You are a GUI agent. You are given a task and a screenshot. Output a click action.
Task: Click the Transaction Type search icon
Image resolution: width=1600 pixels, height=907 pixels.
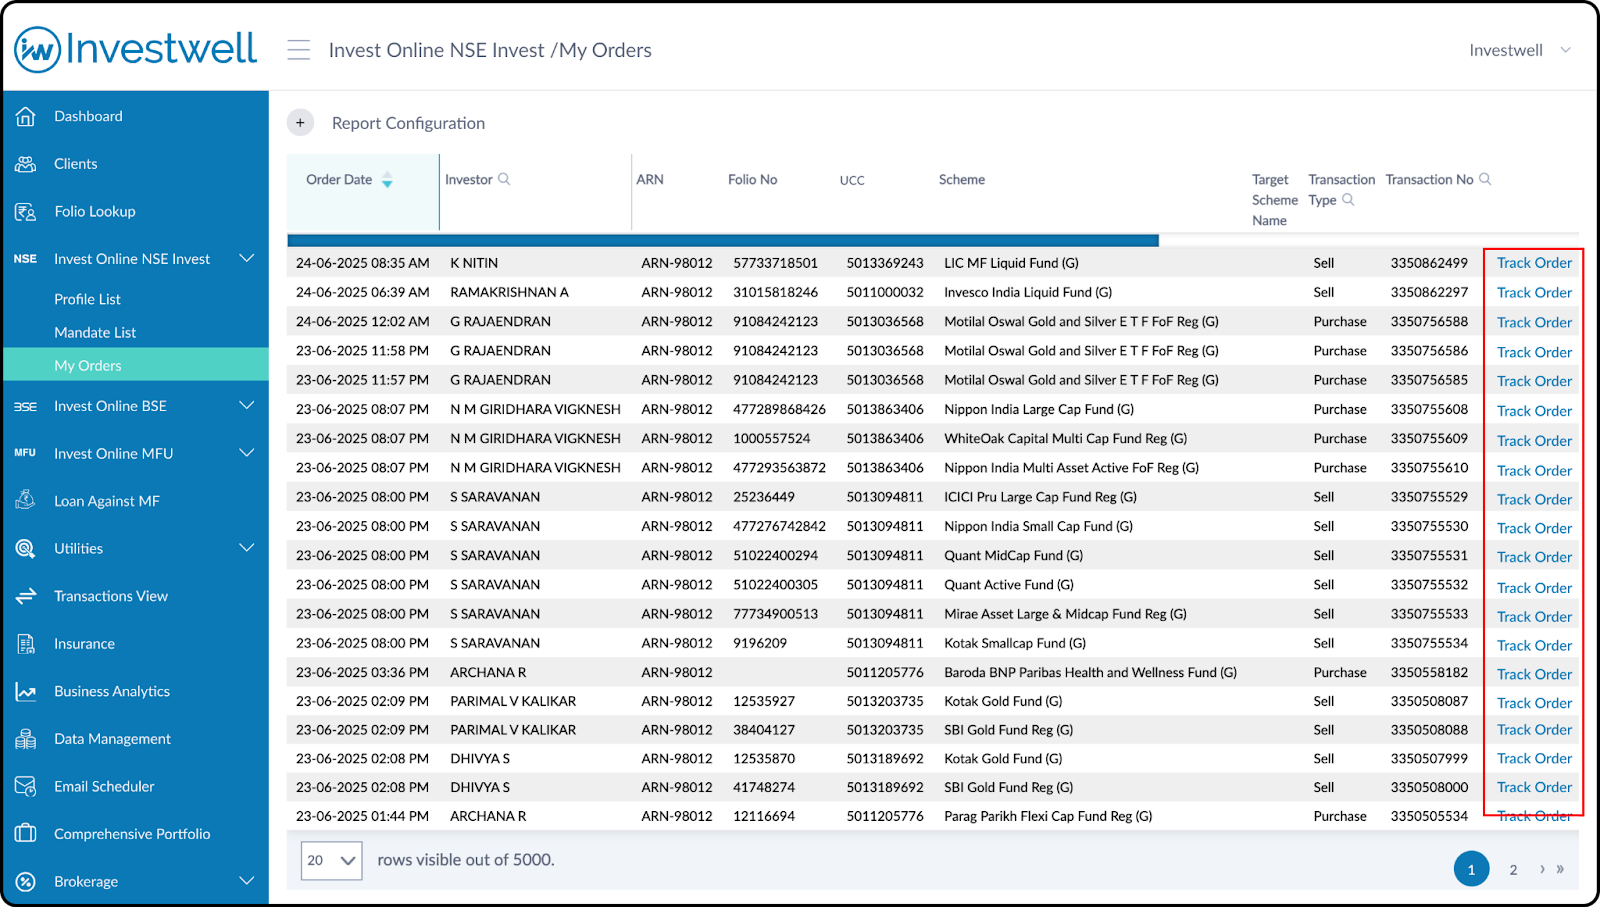[1348, 200]
